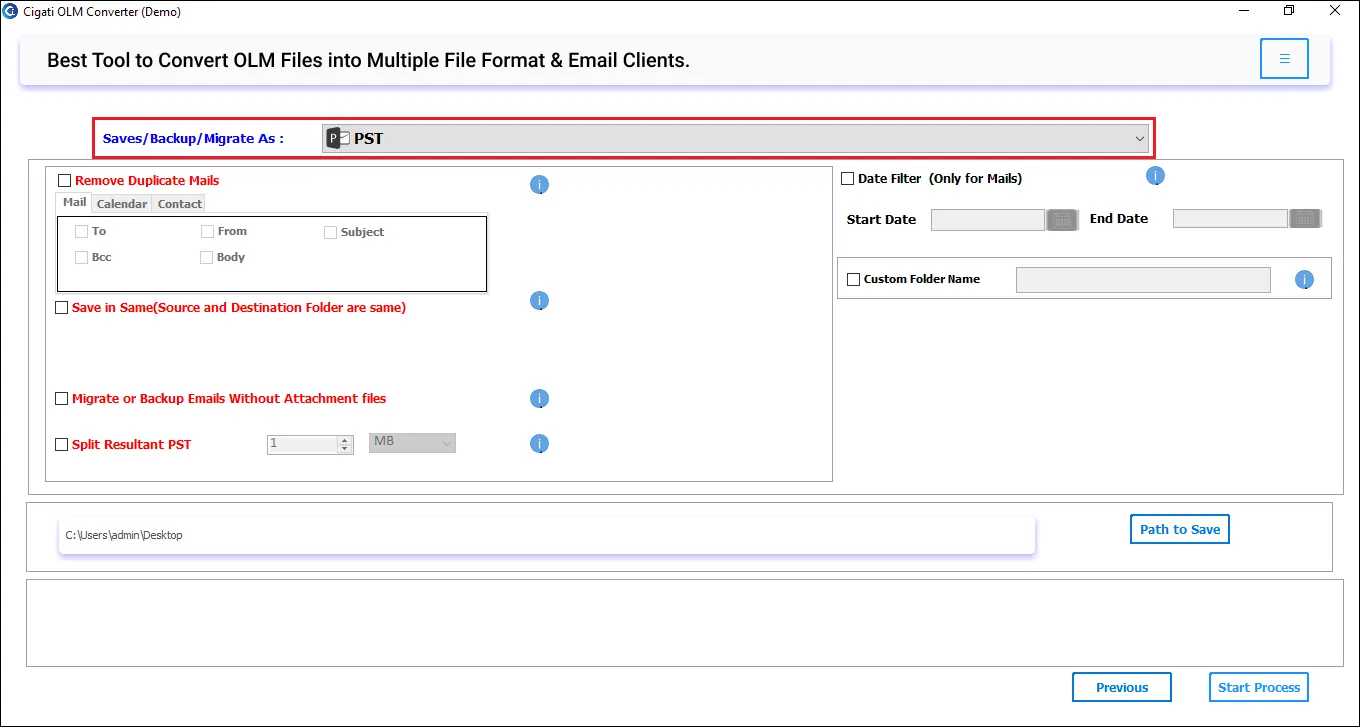Click the End Date label
Screen dimensions: 1360x727
(x=1119, y=219)
